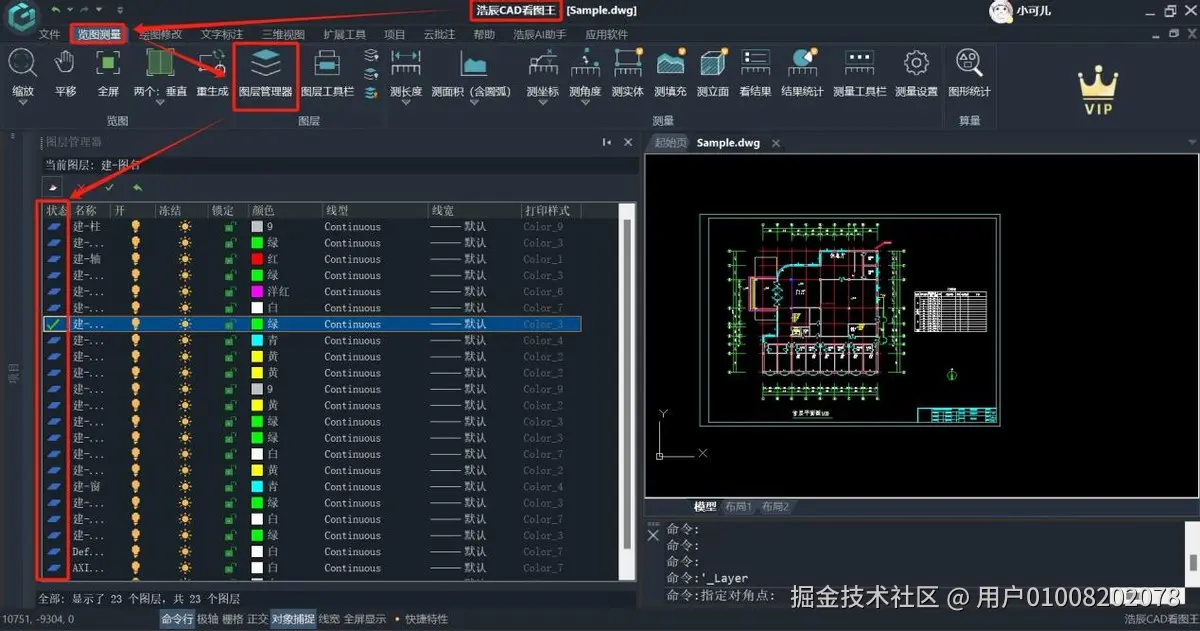This screenshot has height=631, width=1200.
Task: Toggle the light bulb on the 建-轴 layer
Action: pos(135,259)
